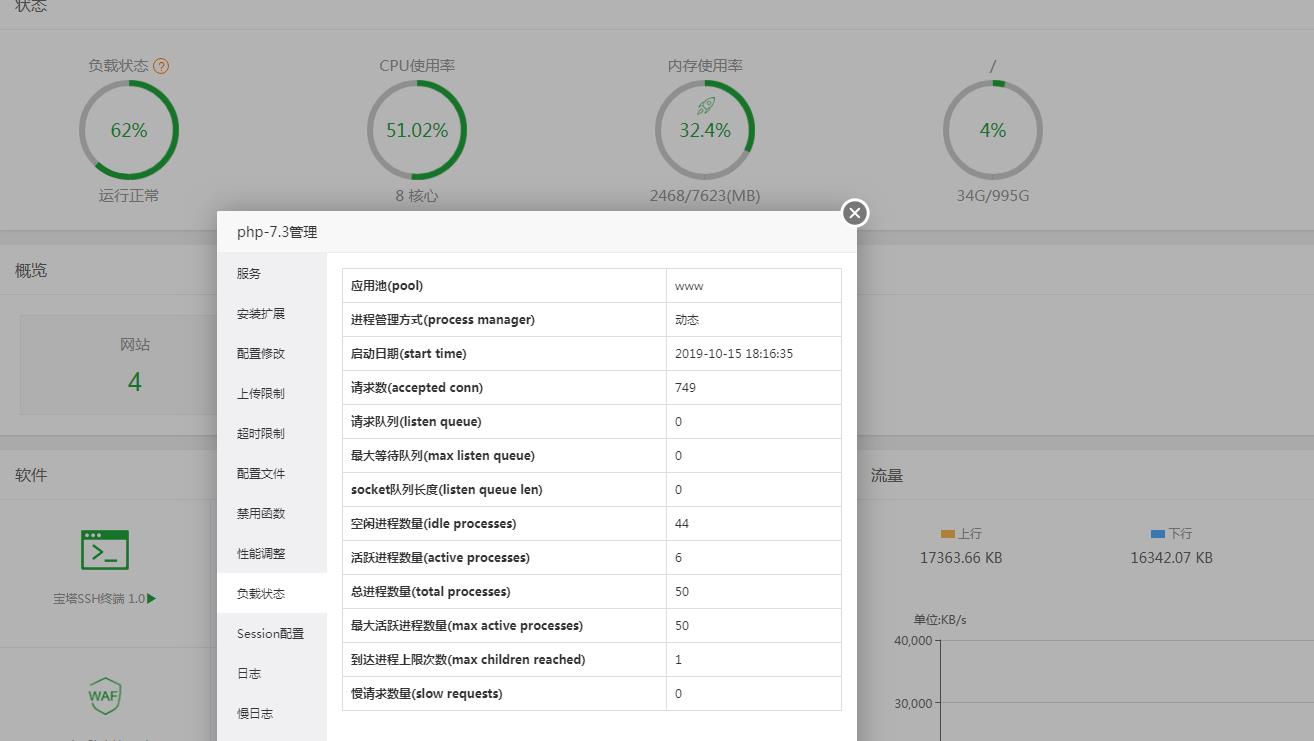Toggle the 上行 upstream legend swatch
This screenshot has width=1314, height=741.
tap(948, 534)
